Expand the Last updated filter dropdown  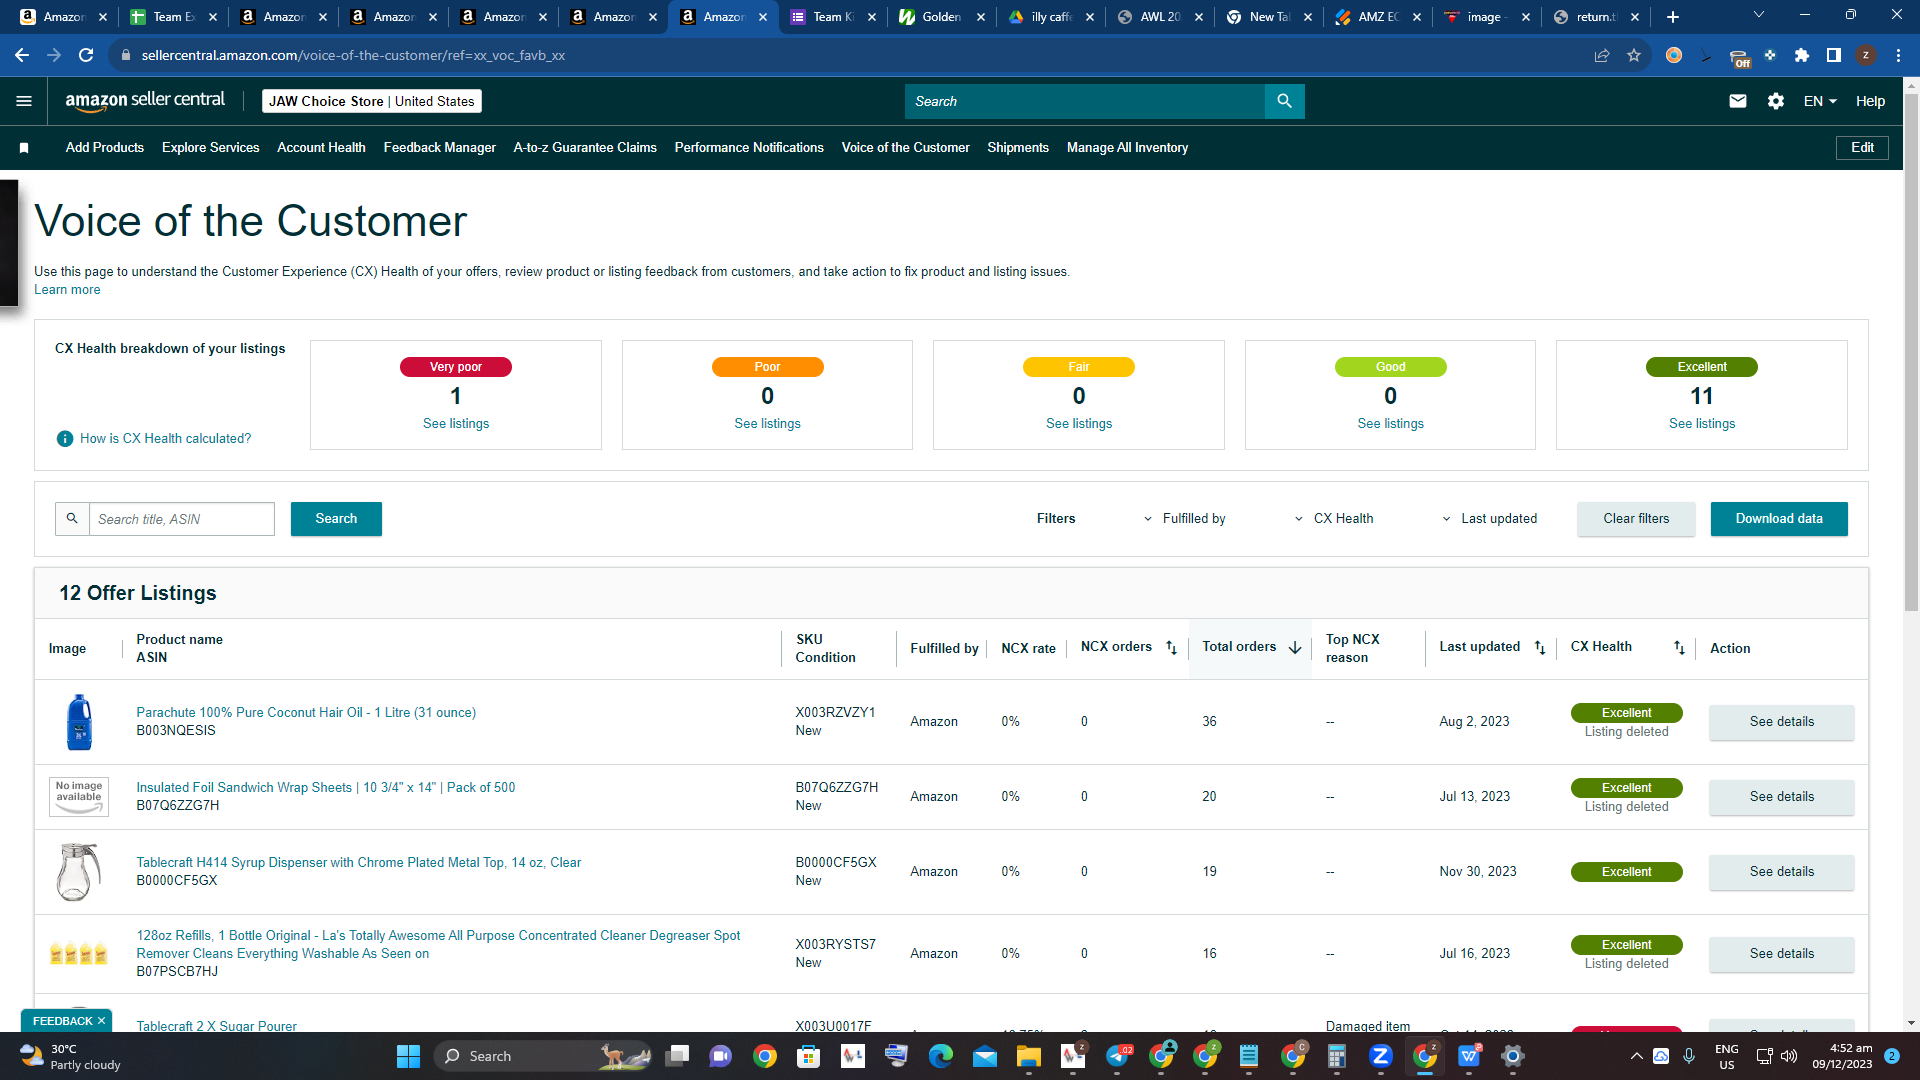point(1490,519)
